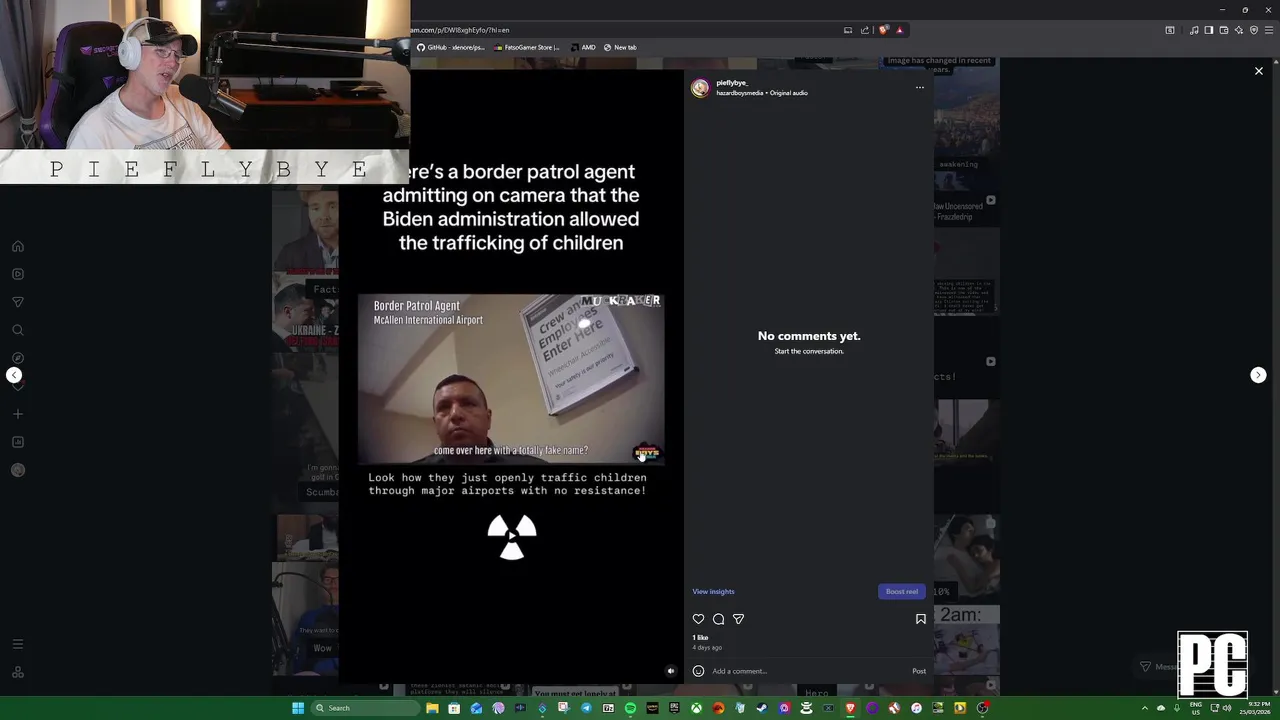Show hidden system tray icons chevron
1280x720 pixels.
(1146, 708)
